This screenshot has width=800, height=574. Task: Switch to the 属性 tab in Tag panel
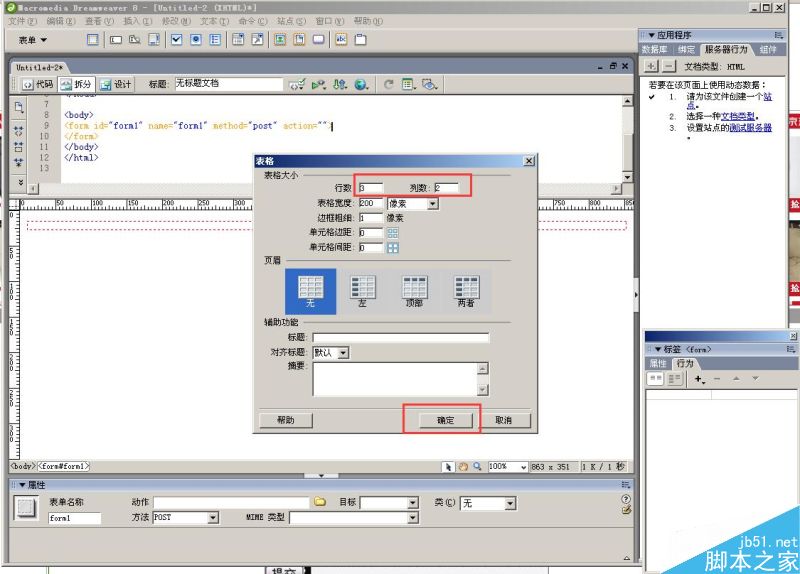658,363
